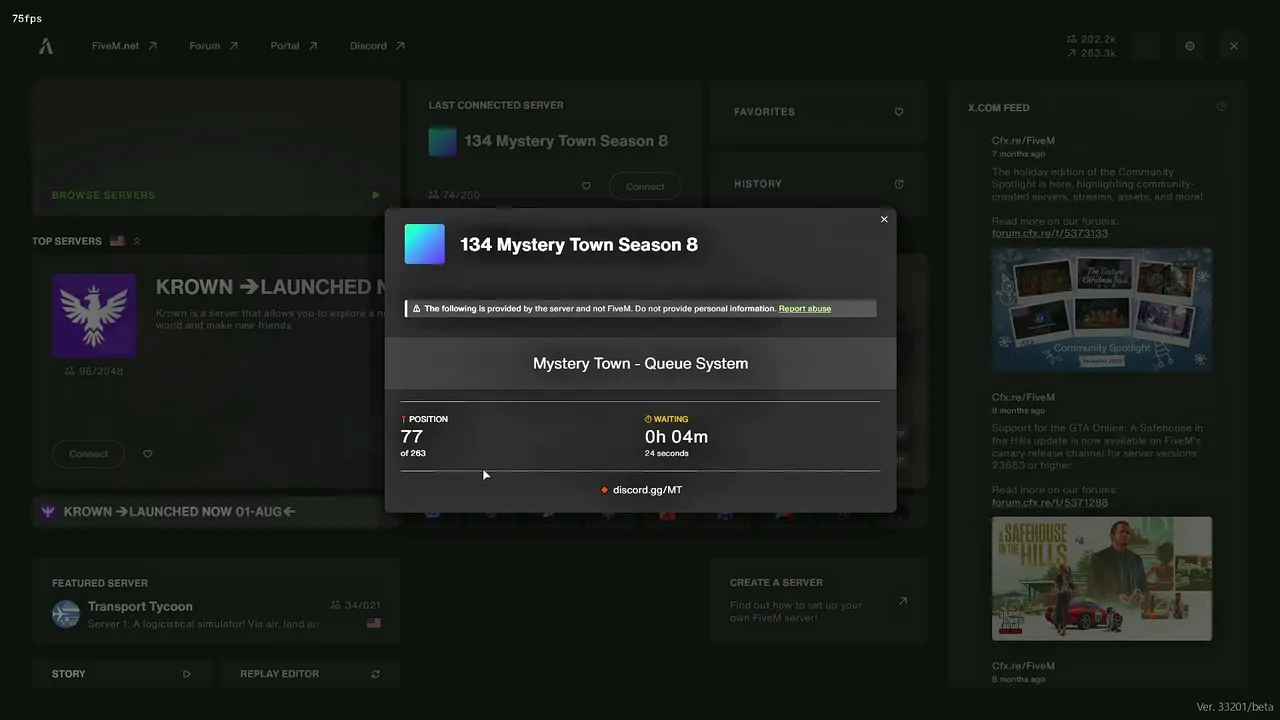The height and width of the screenshot is (720, 1280).
Task: Click the last connected server name Mystery Town
Action: [x=566, y=141]
